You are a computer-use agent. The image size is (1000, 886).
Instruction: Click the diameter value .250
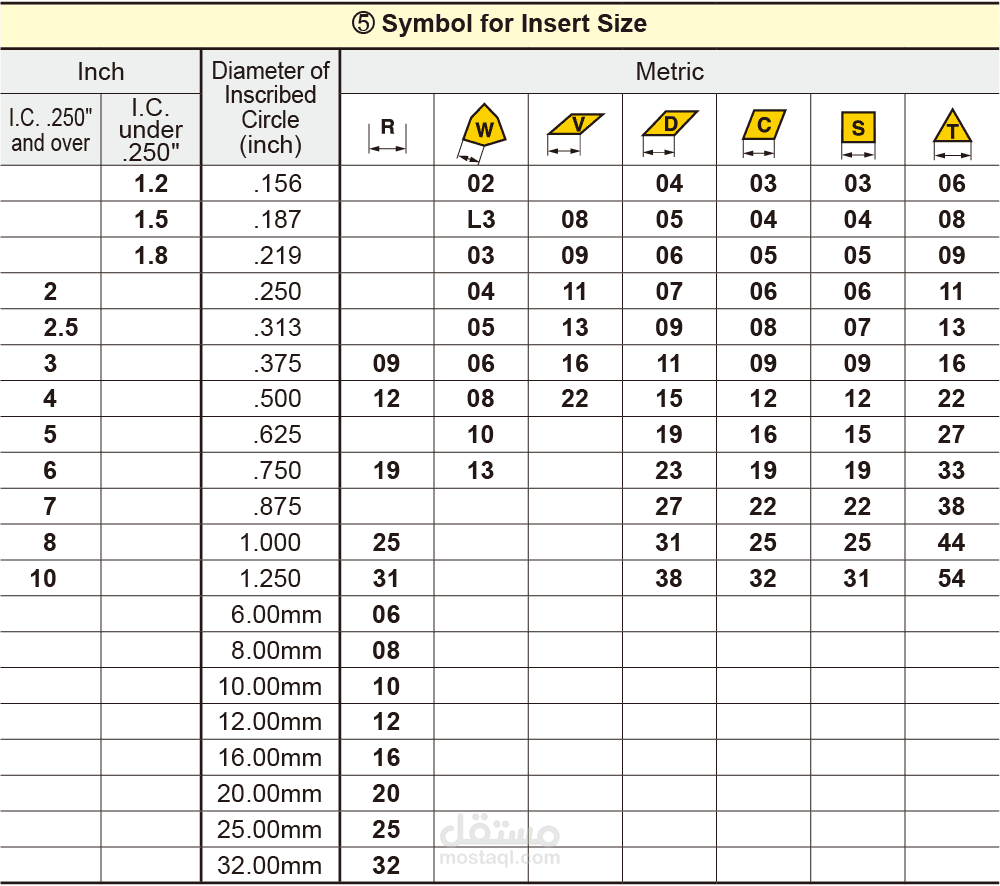pos(277,292)
